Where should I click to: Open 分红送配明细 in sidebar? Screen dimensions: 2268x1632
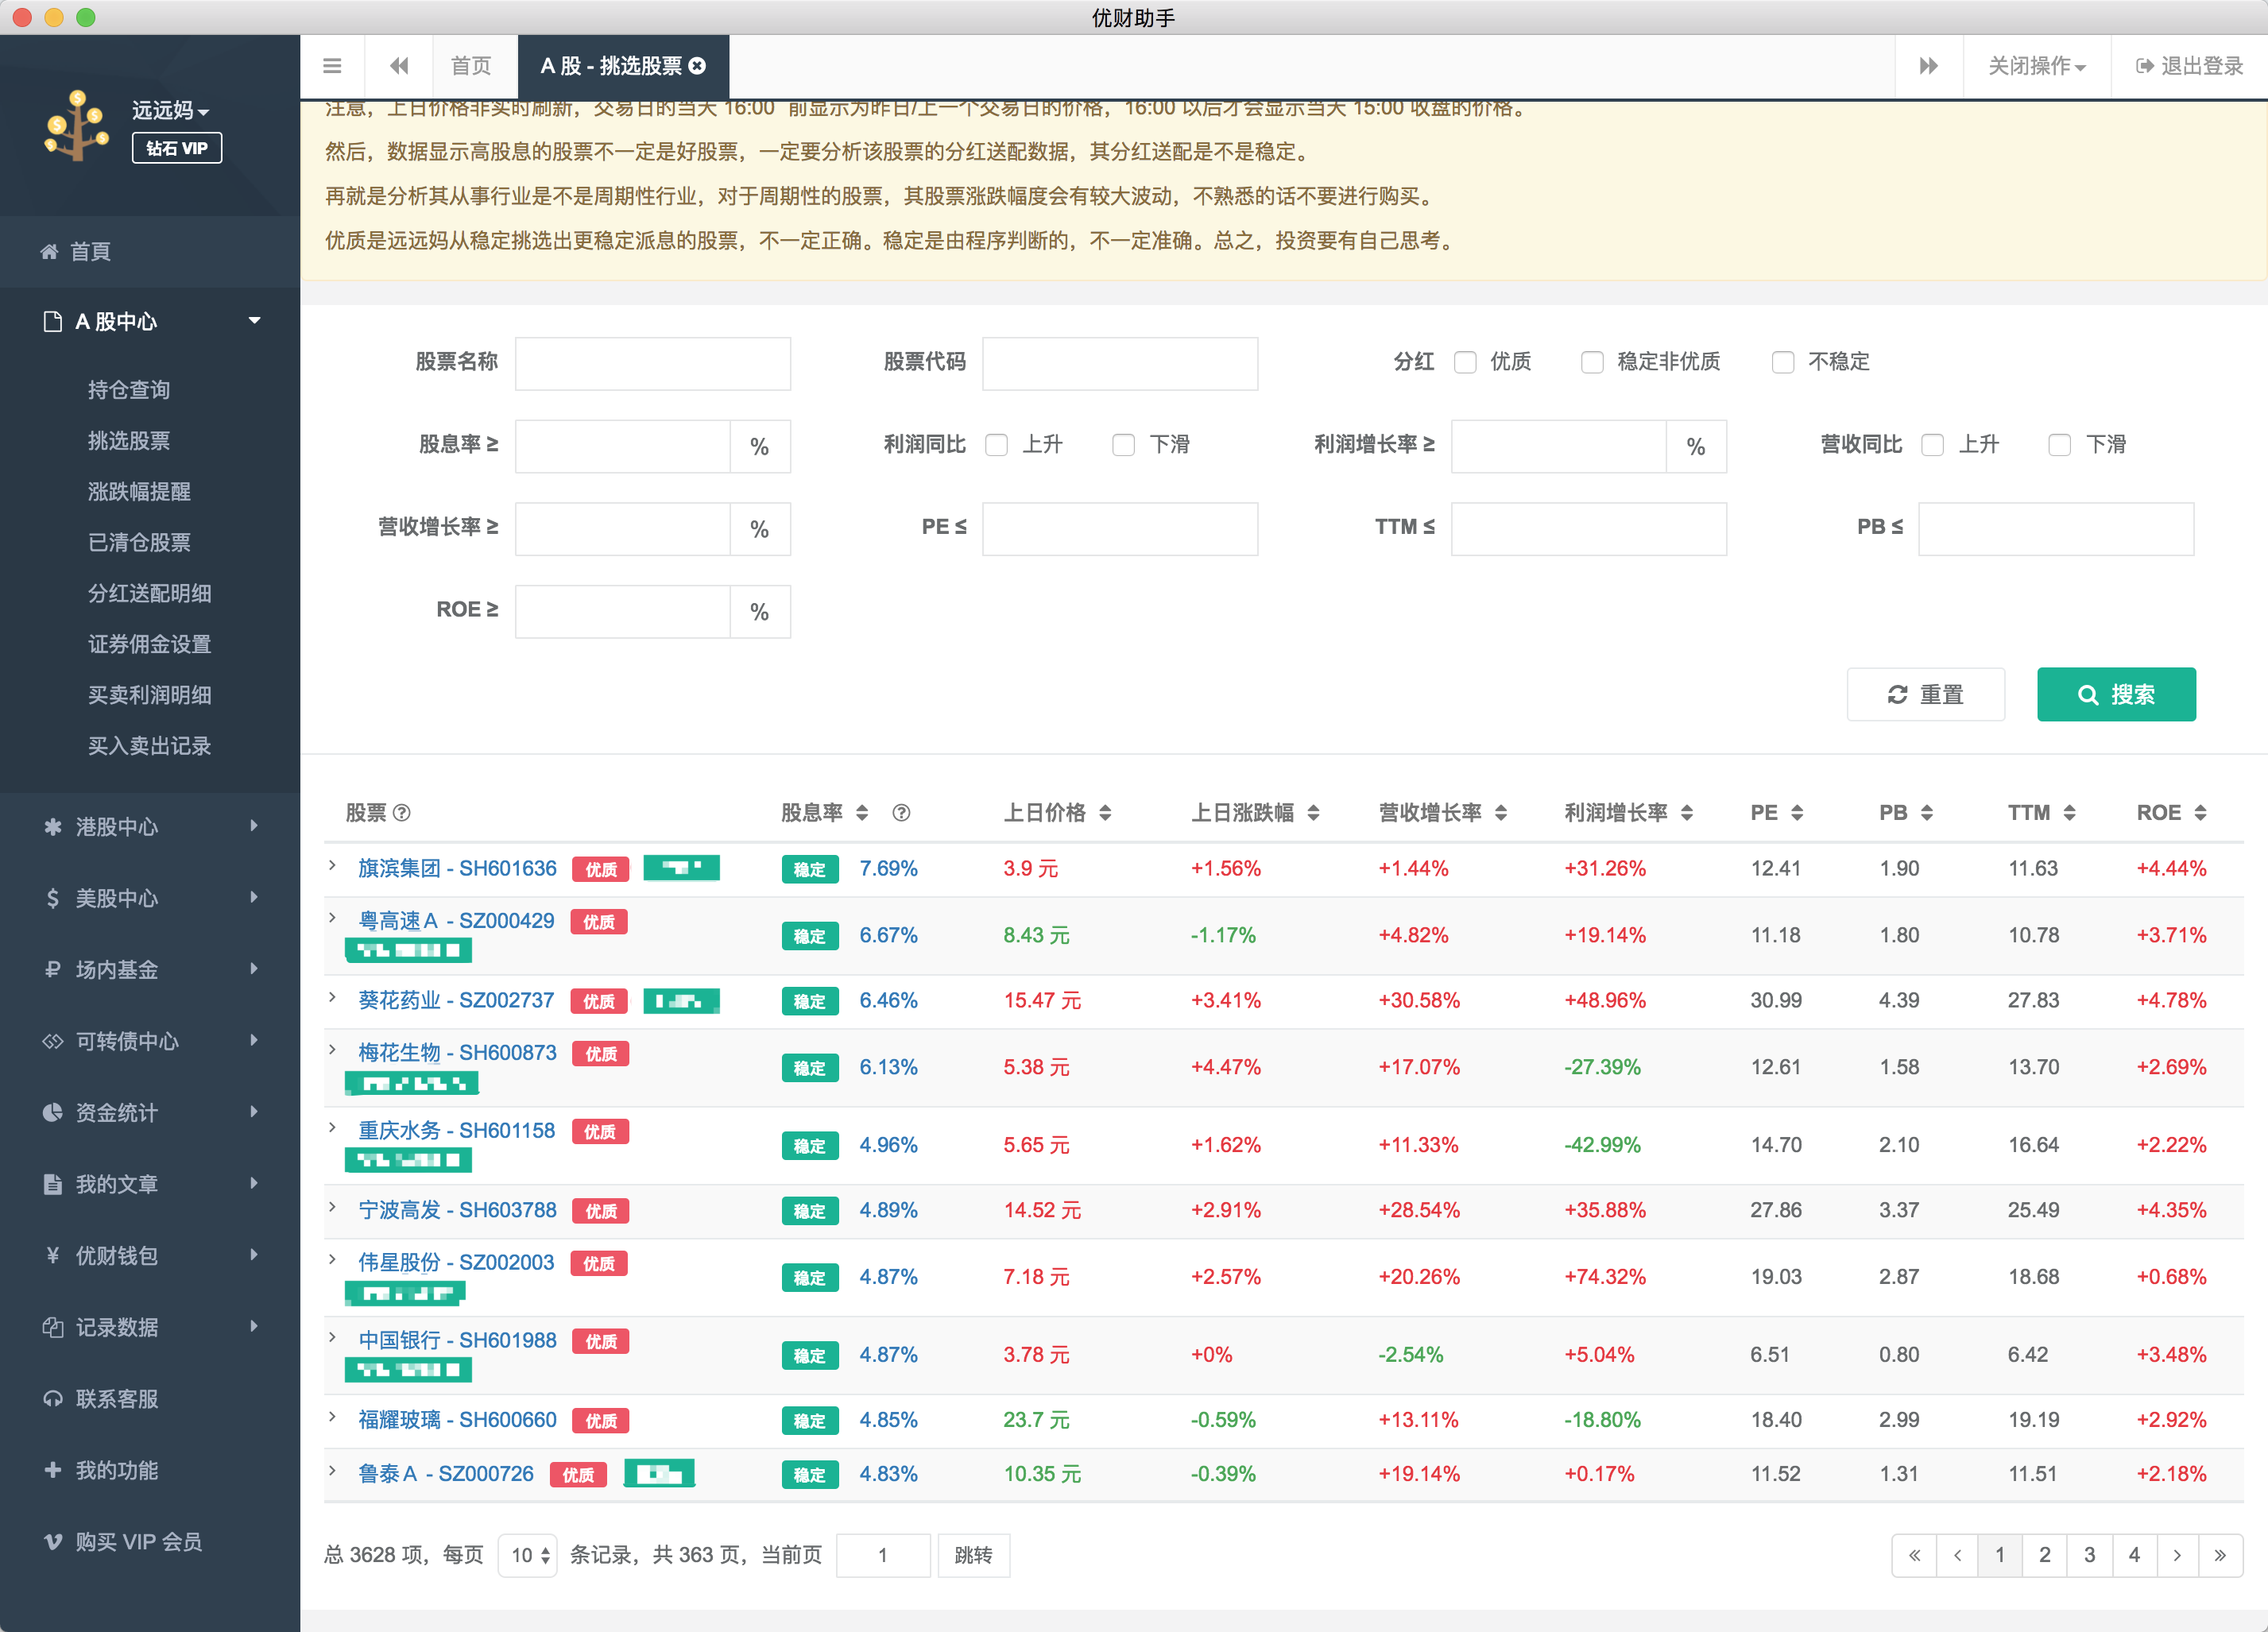(149, 594)
